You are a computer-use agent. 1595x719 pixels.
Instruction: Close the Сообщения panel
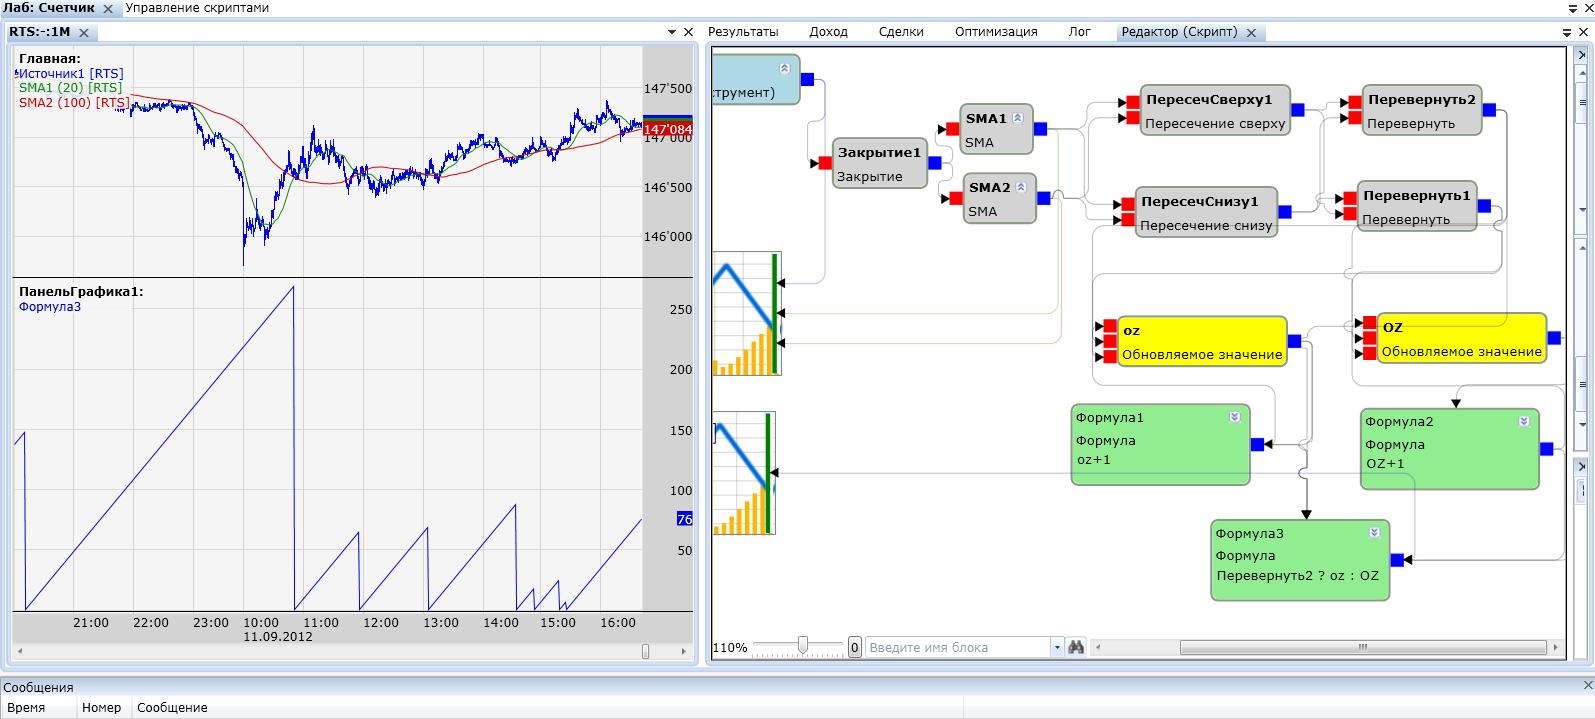pos(1587,686)
